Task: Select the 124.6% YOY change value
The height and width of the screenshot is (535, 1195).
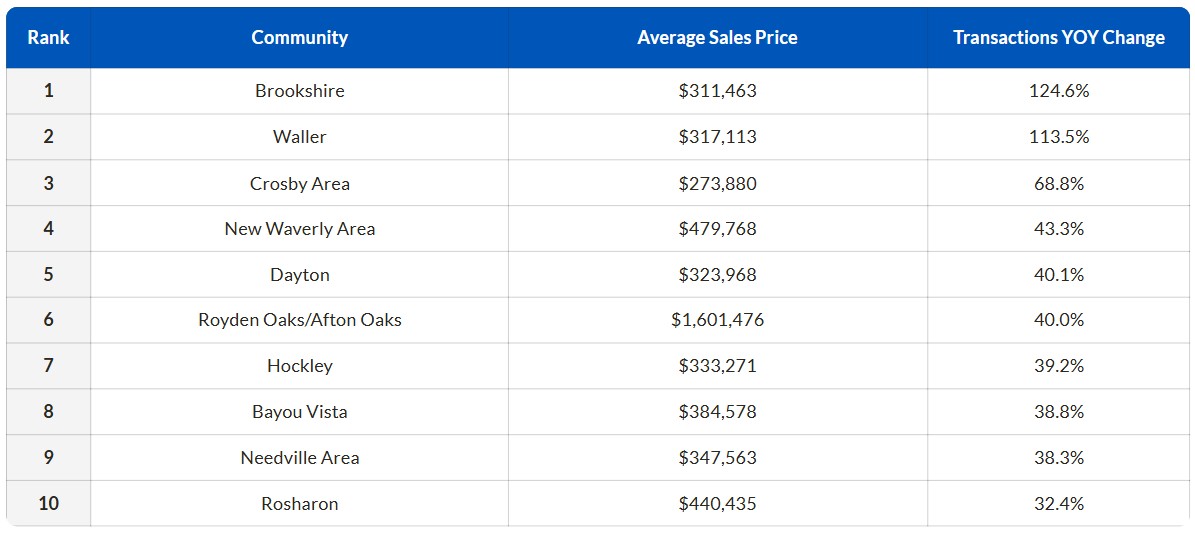Action: (x=1059, y=91)
